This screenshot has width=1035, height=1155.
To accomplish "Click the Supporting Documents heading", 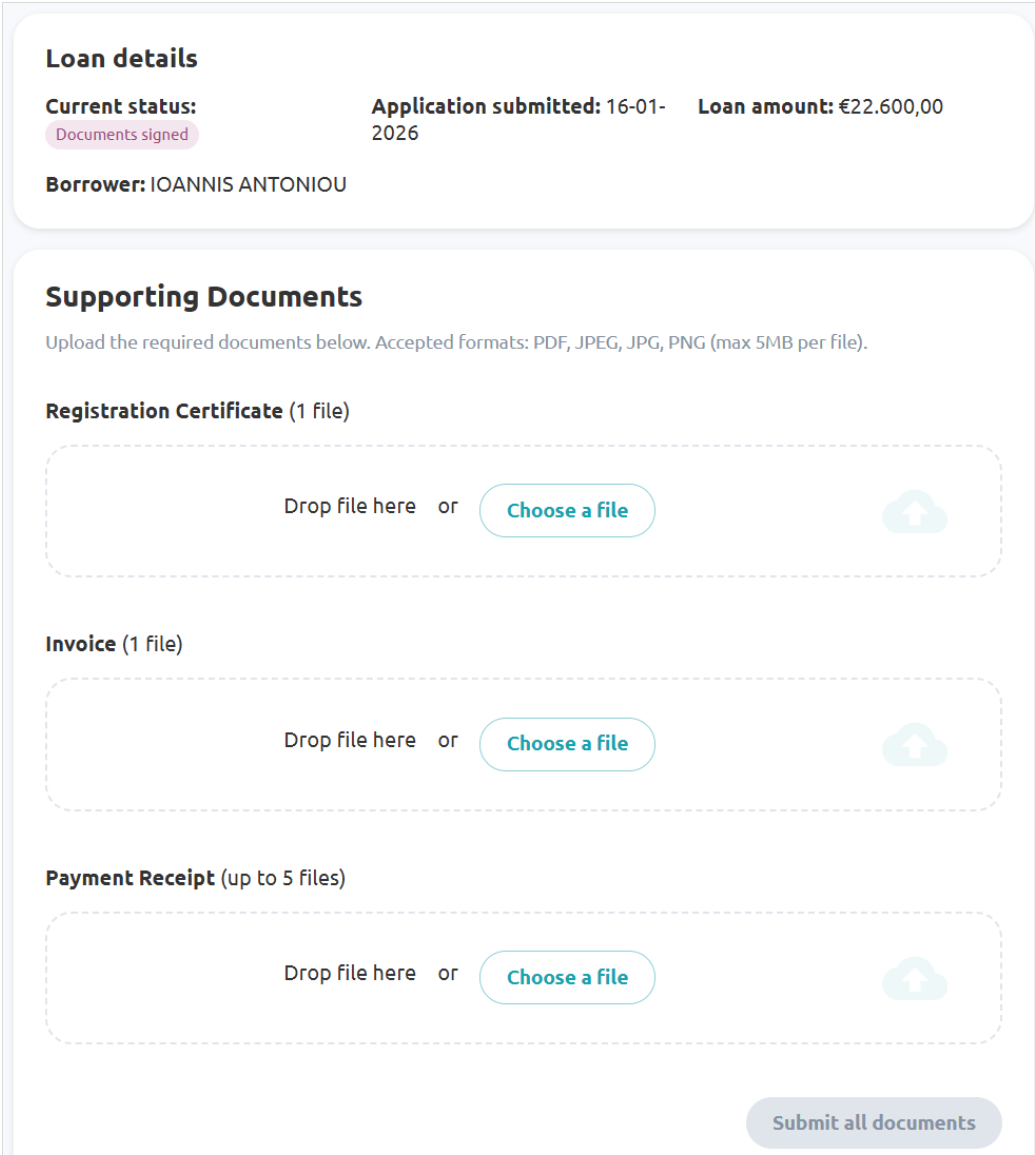I will tap(204, 297).
